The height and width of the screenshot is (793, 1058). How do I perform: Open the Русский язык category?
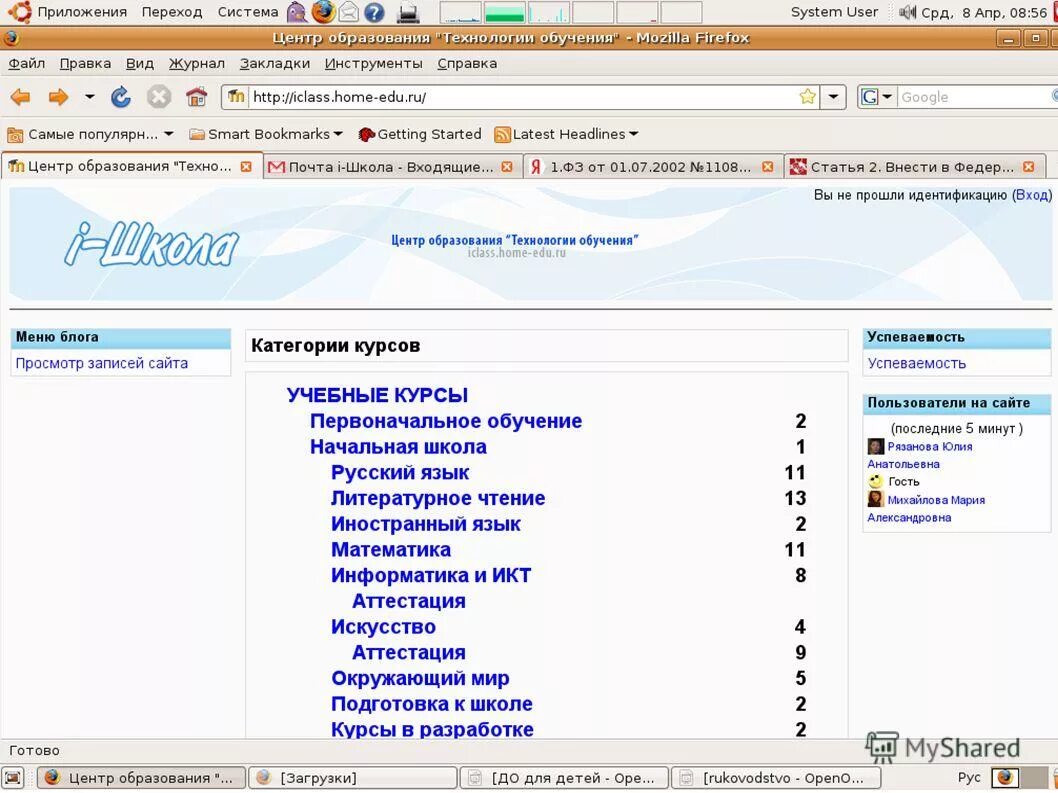click(399, 472)
